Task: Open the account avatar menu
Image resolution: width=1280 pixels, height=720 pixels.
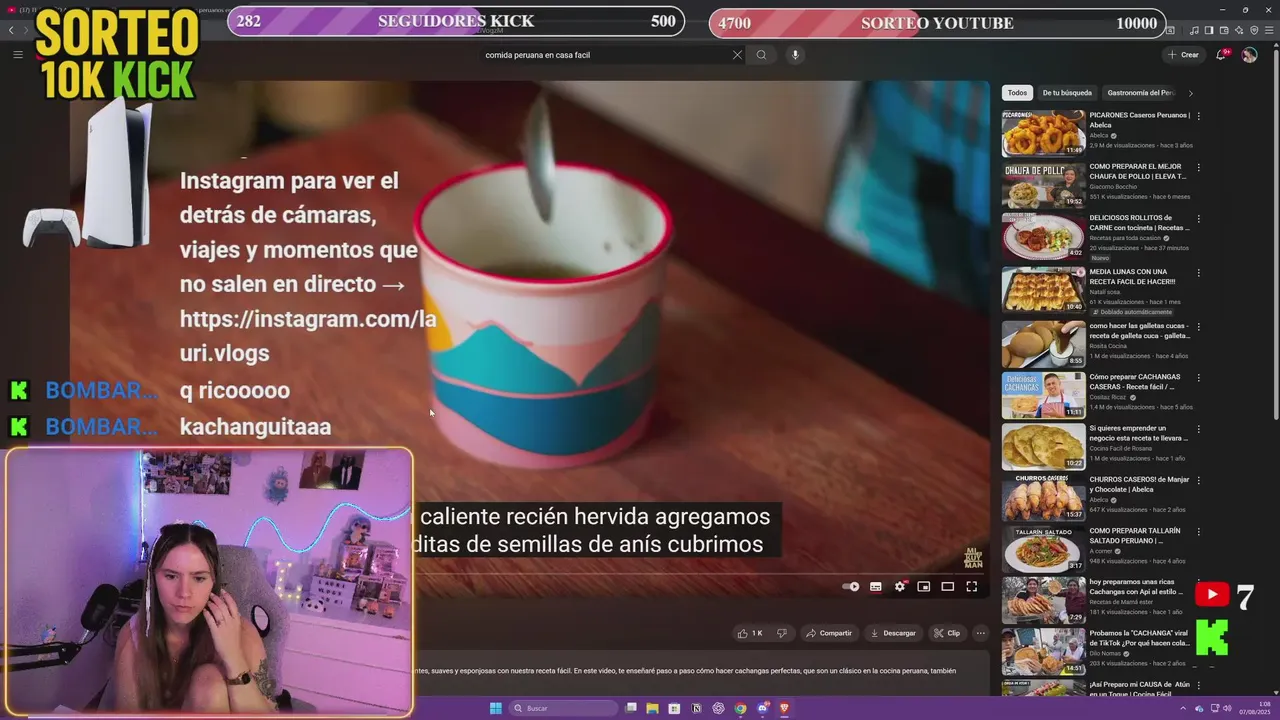Action: point(1249,55)
